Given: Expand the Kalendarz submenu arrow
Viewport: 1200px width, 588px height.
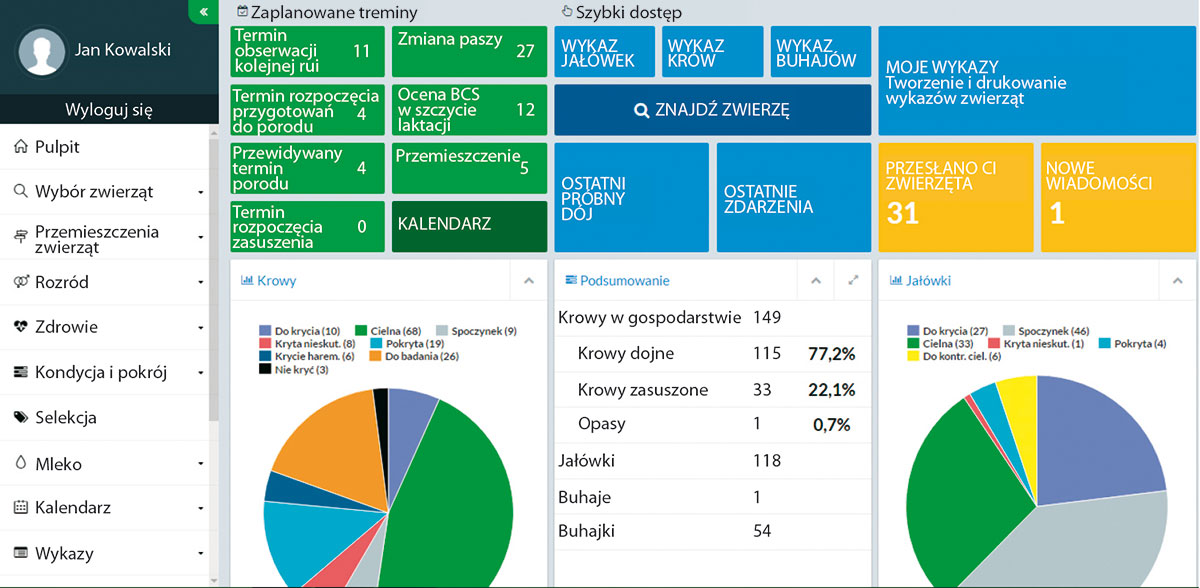Looking at the screenshot, I should pos(201,509).
